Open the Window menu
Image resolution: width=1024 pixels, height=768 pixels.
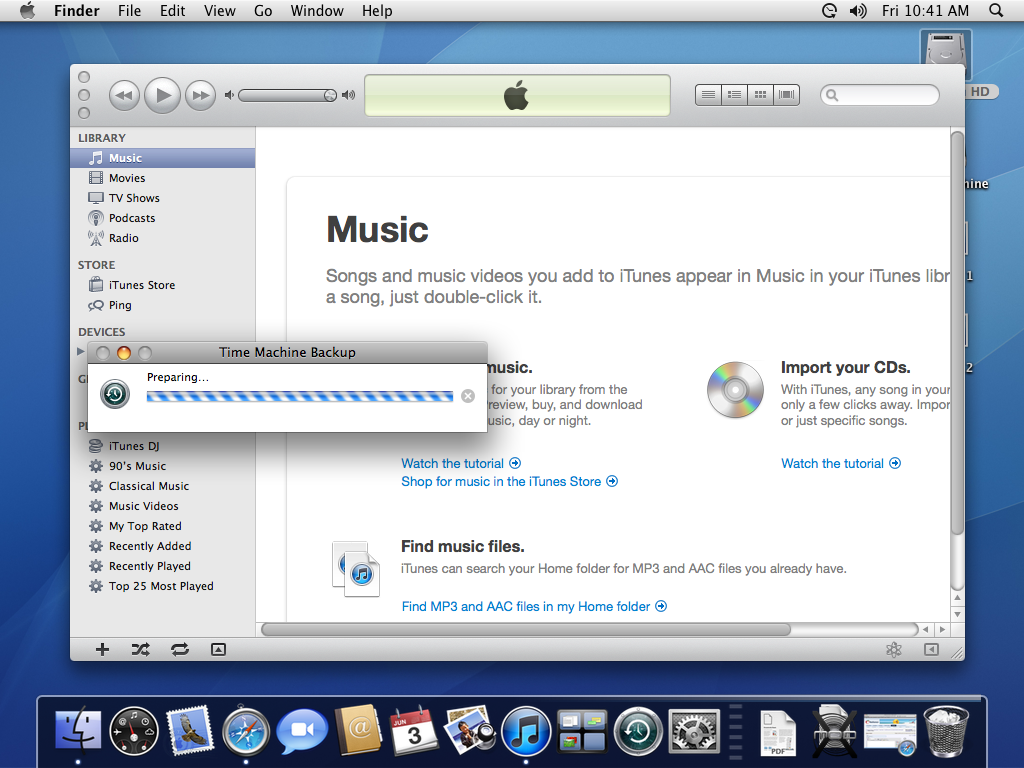click(x=317, y=10)
